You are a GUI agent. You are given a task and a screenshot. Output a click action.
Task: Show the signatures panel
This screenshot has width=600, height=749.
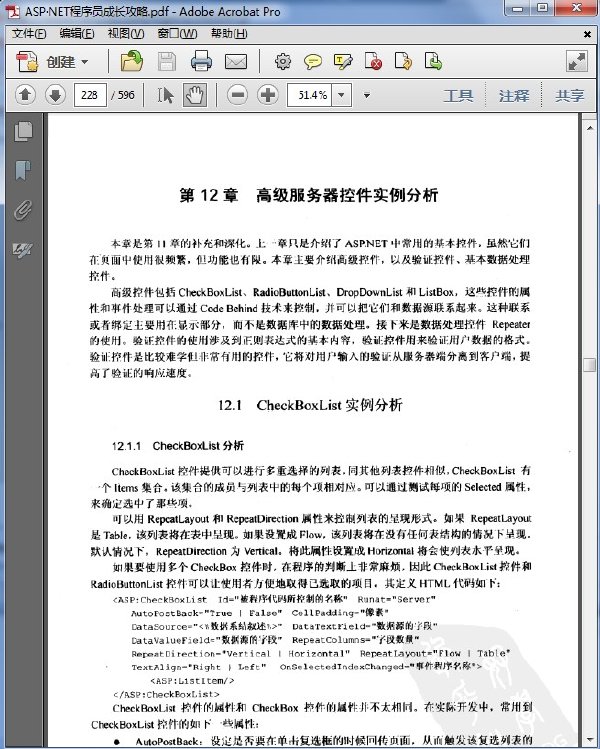click(x=22, y=249)
